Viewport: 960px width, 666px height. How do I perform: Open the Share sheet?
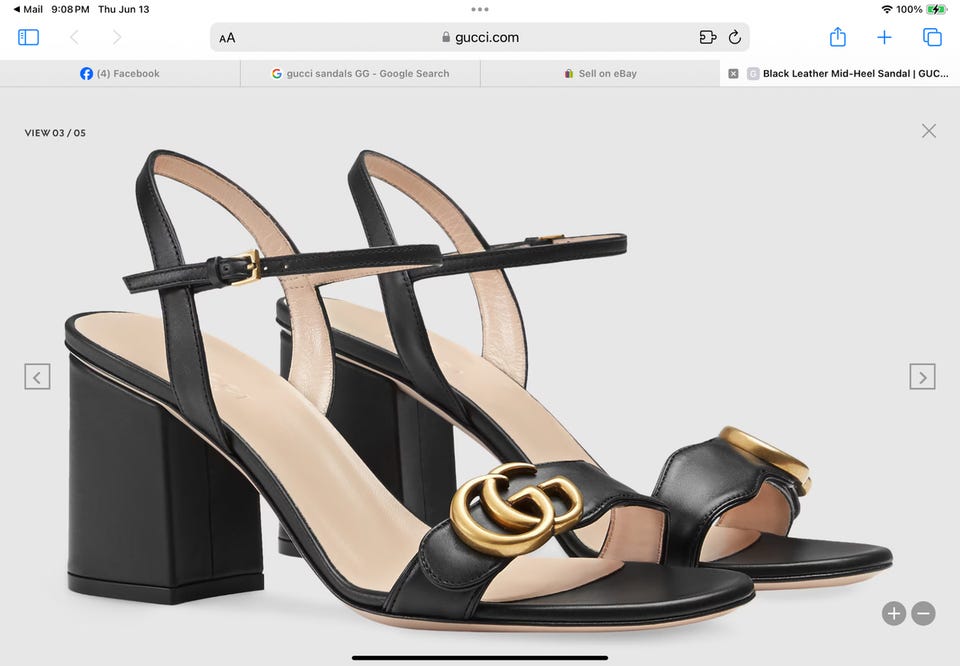[x=838, y=37]
